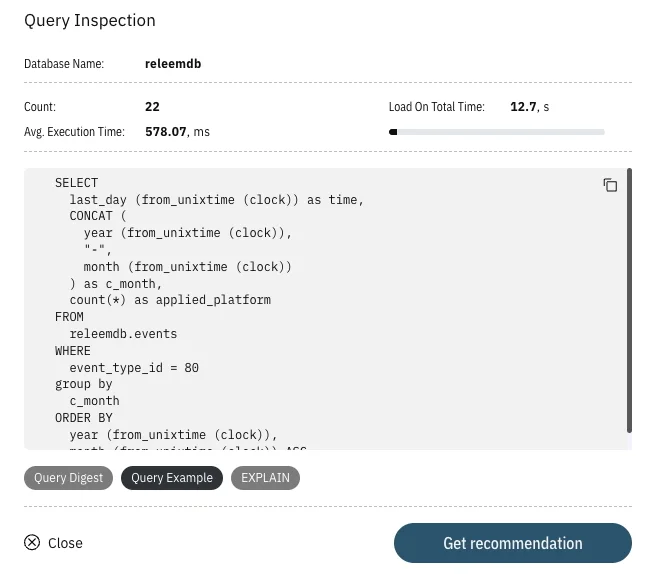Click the line with releemdb.events
652x574 pixels.
tap(123, 334)
